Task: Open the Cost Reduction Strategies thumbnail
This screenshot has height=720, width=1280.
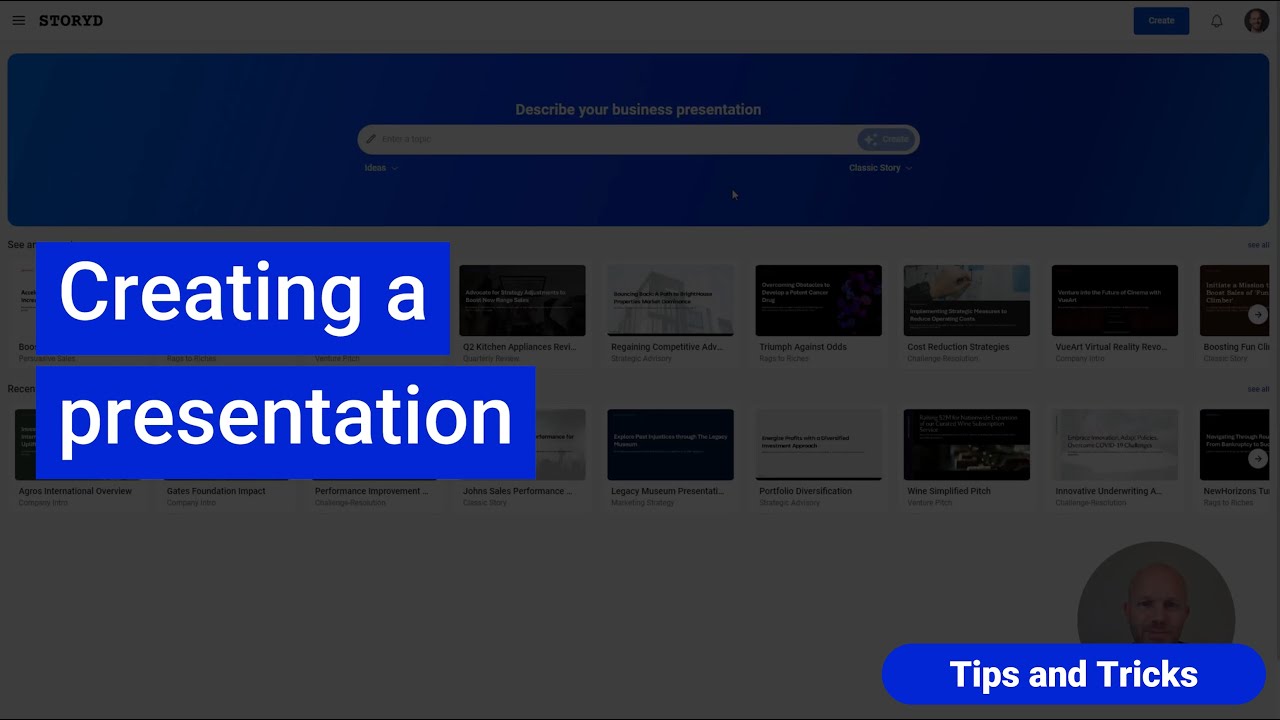Action: [x=966, y=300]
